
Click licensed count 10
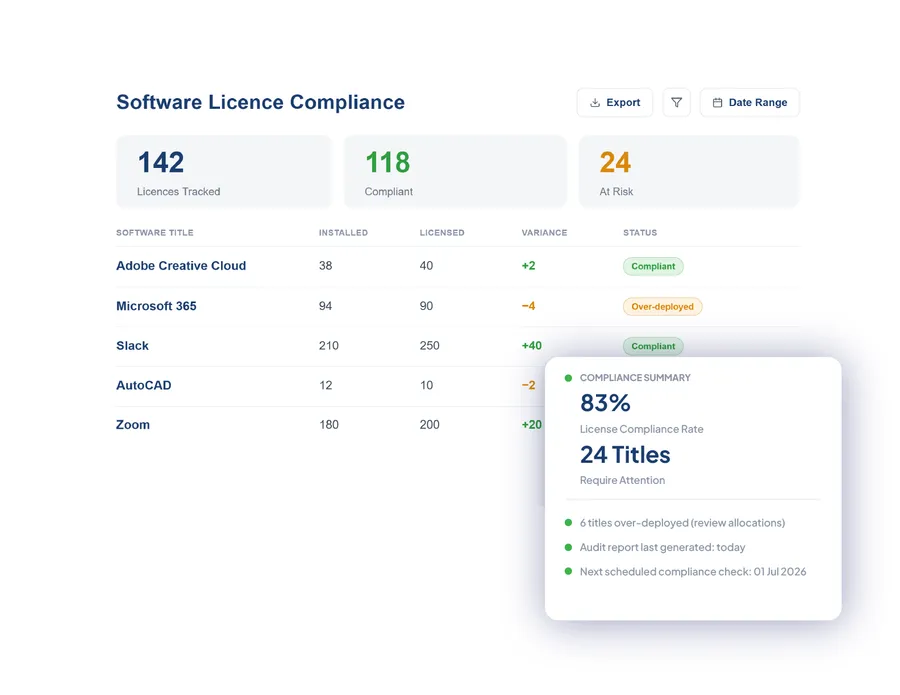click(426, 385)
